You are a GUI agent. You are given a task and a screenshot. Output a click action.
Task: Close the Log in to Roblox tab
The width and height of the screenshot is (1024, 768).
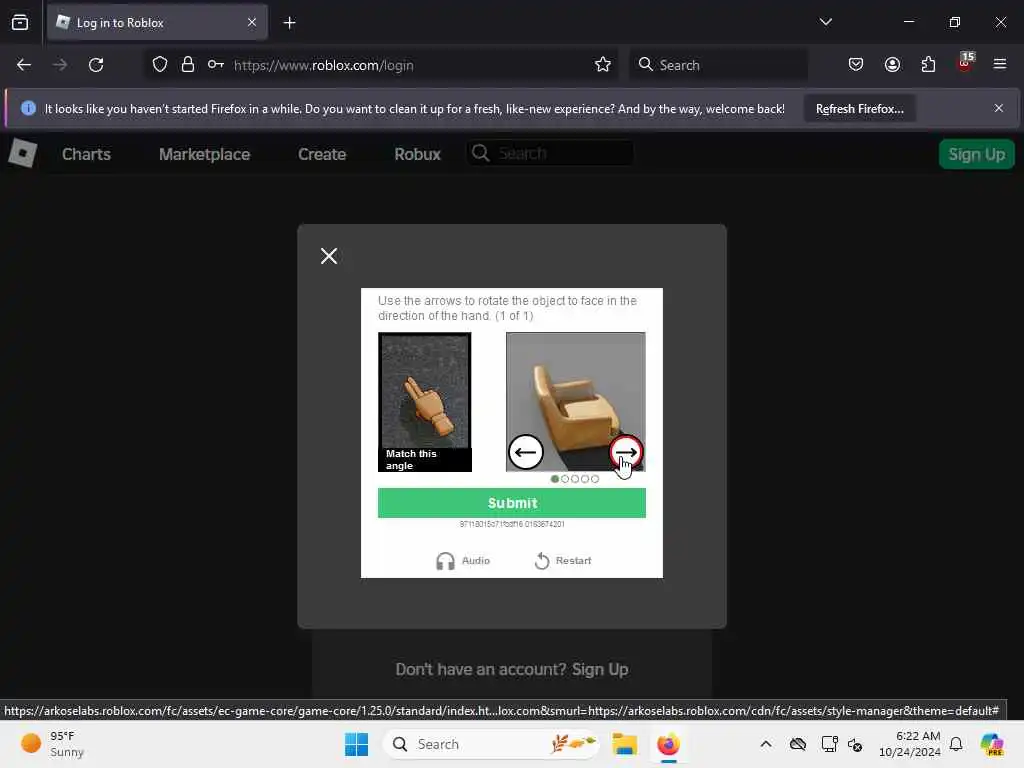[x=252, y=22]
